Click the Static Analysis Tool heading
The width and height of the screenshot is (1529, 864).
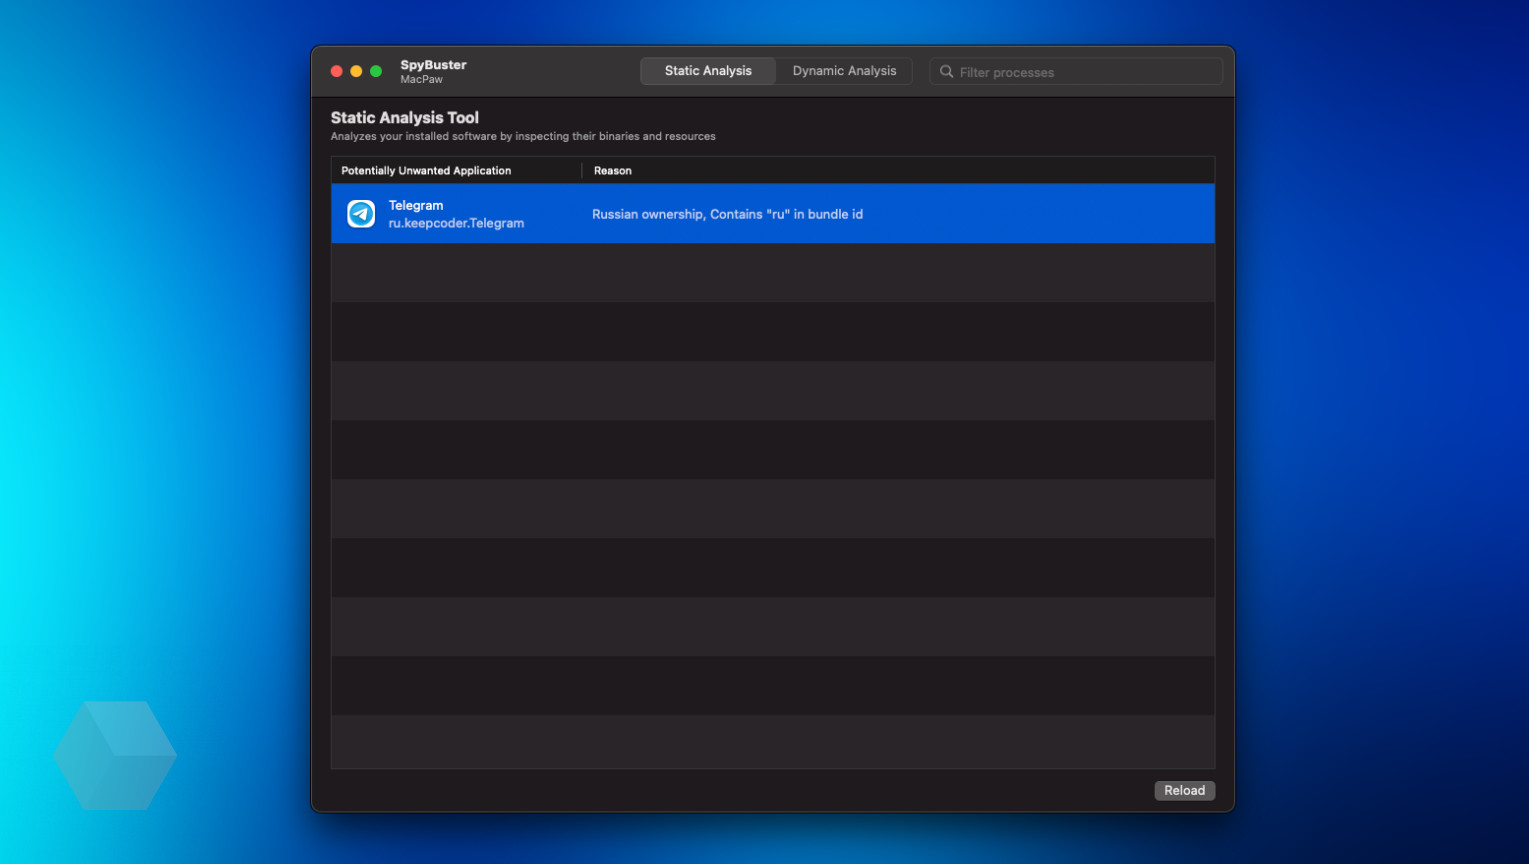[405, 118]
